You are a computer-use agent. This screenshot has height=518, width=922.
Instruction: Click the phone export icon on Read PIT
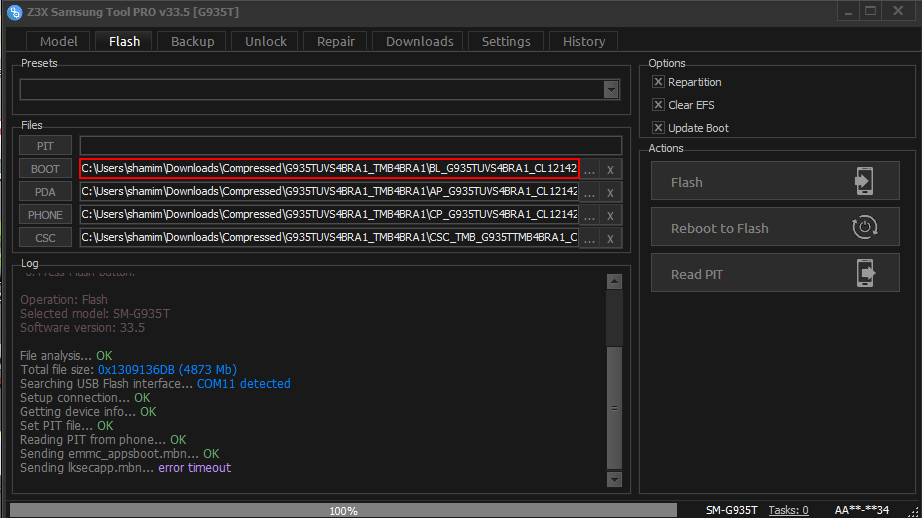pos(865,273)
